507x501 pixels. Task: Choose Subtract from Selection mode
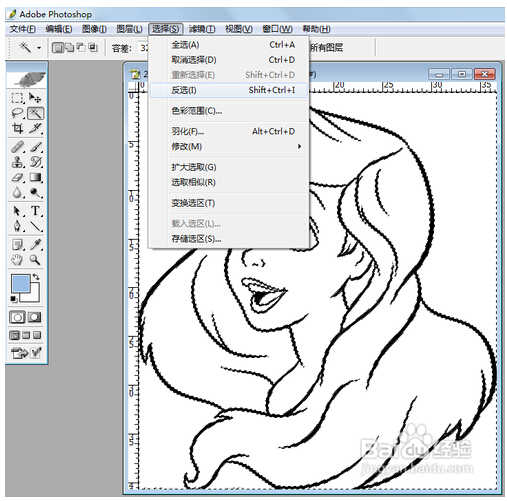point(81,48)
